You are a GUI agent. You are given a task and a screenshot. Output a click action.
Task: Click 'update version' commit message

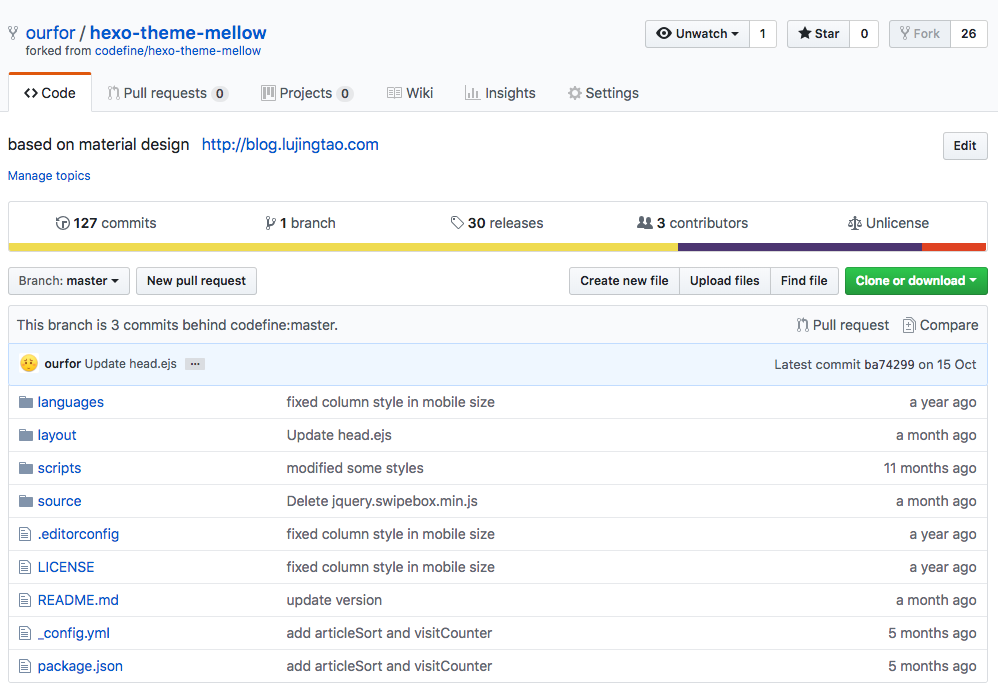334,600
